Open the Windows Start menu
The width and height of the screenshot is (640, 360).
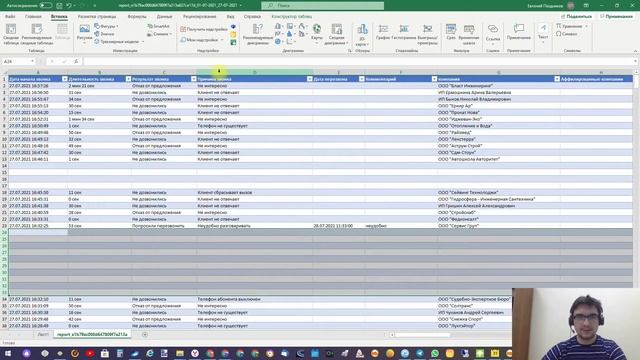pyautogui.click(x=8, y=353)
